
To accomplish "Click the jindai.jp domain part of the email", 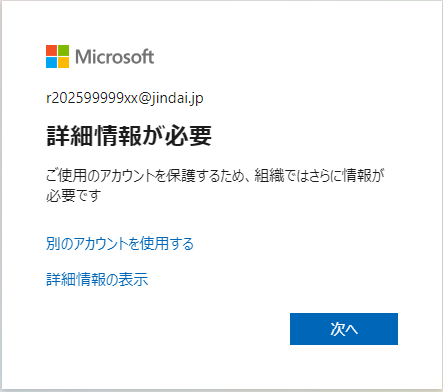I will tap(177, 98).
